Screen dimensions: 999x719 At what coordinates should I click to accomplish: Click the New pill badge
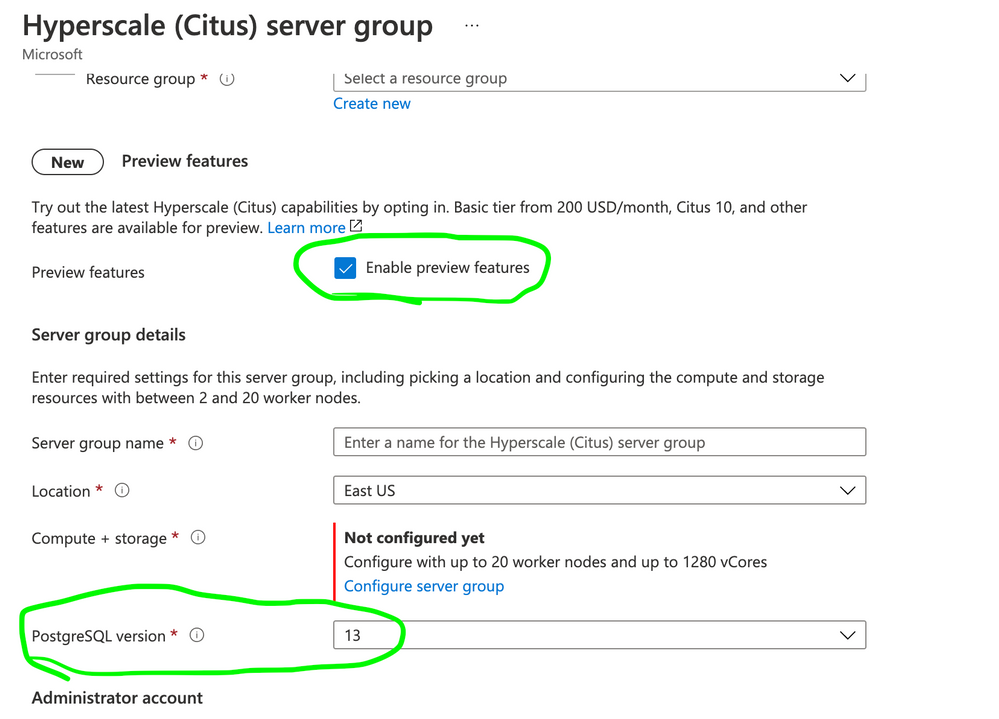click(x=67, y=161)
